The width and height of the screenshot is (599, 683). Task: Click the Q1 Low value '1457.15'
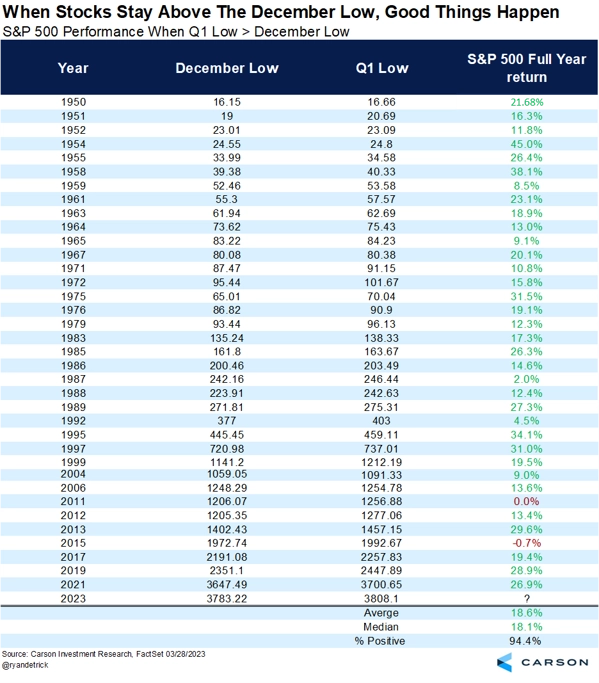point(381,529)
